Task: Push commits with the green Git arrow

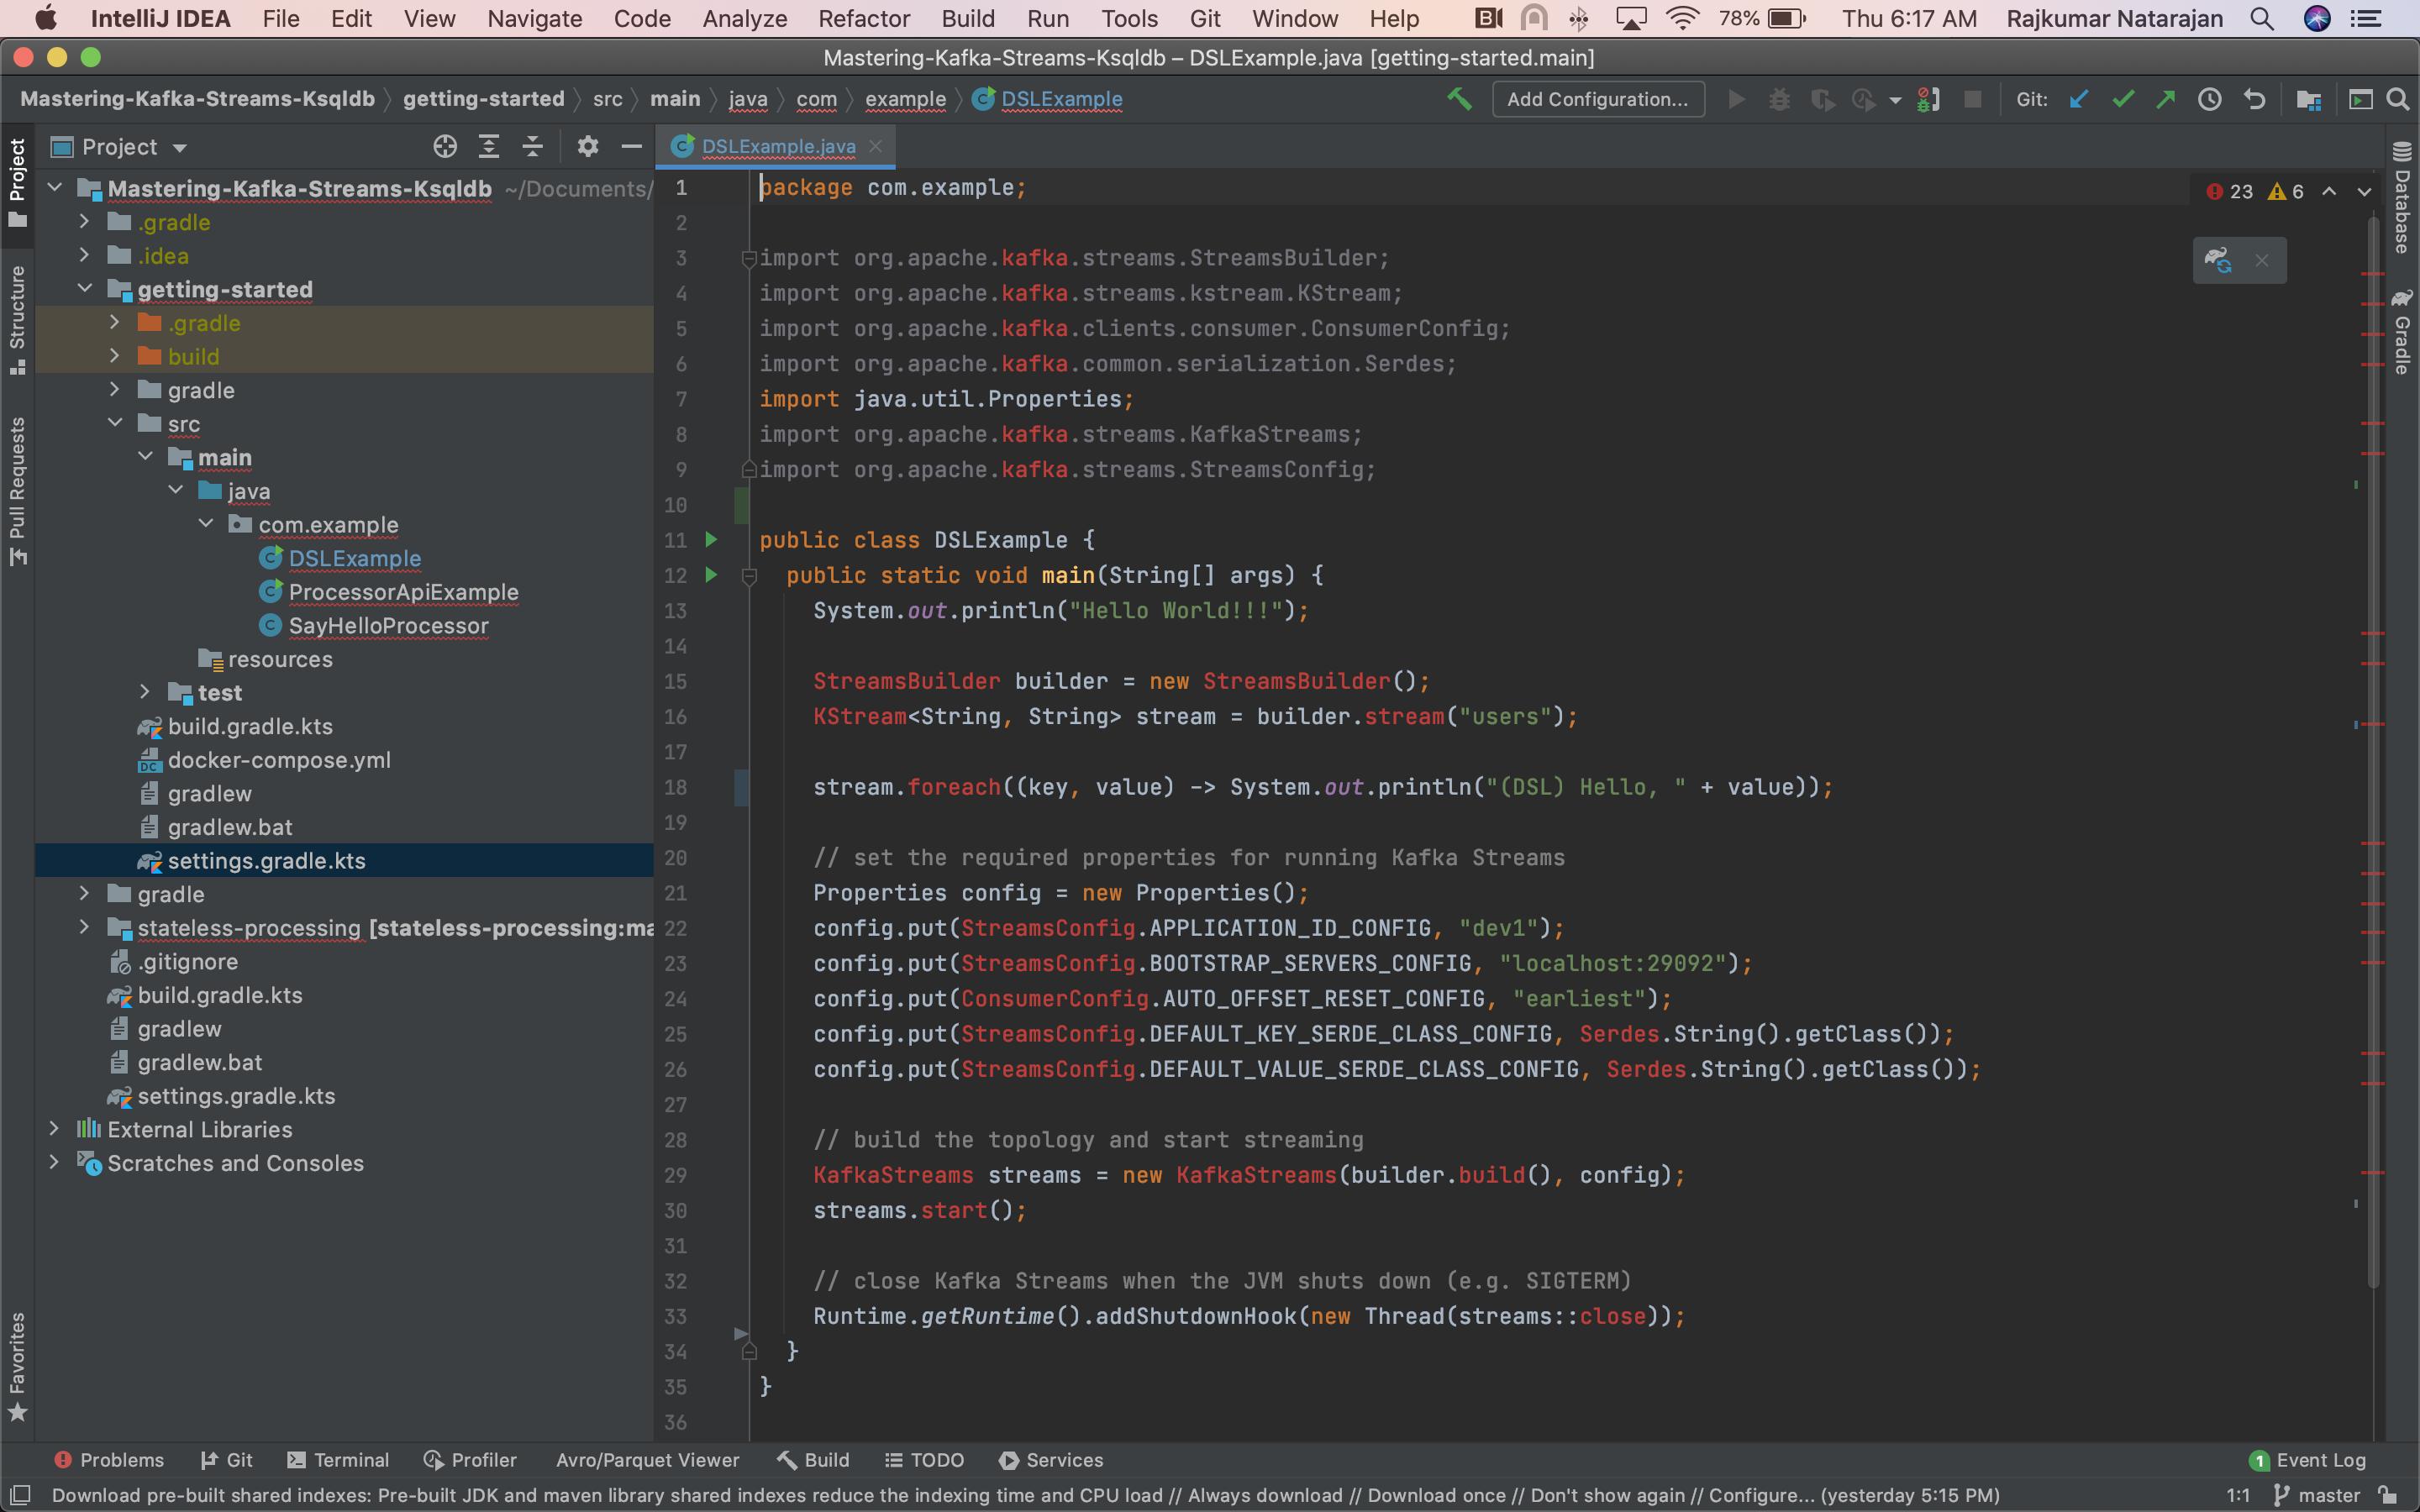Action: click(x=2166, y=99)
